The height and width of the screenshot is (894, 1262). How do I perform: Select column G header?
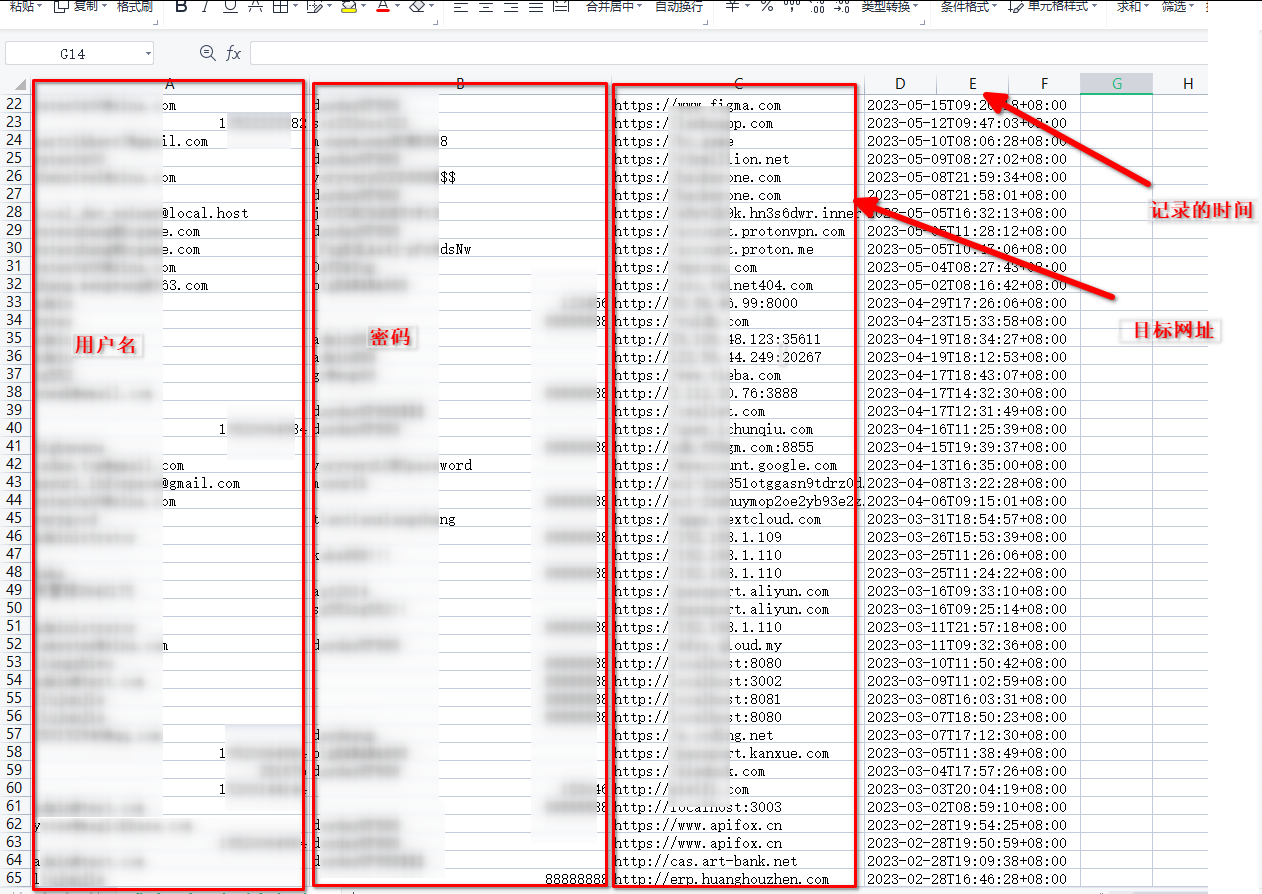pyautogui.click(x=1116, y=84)
